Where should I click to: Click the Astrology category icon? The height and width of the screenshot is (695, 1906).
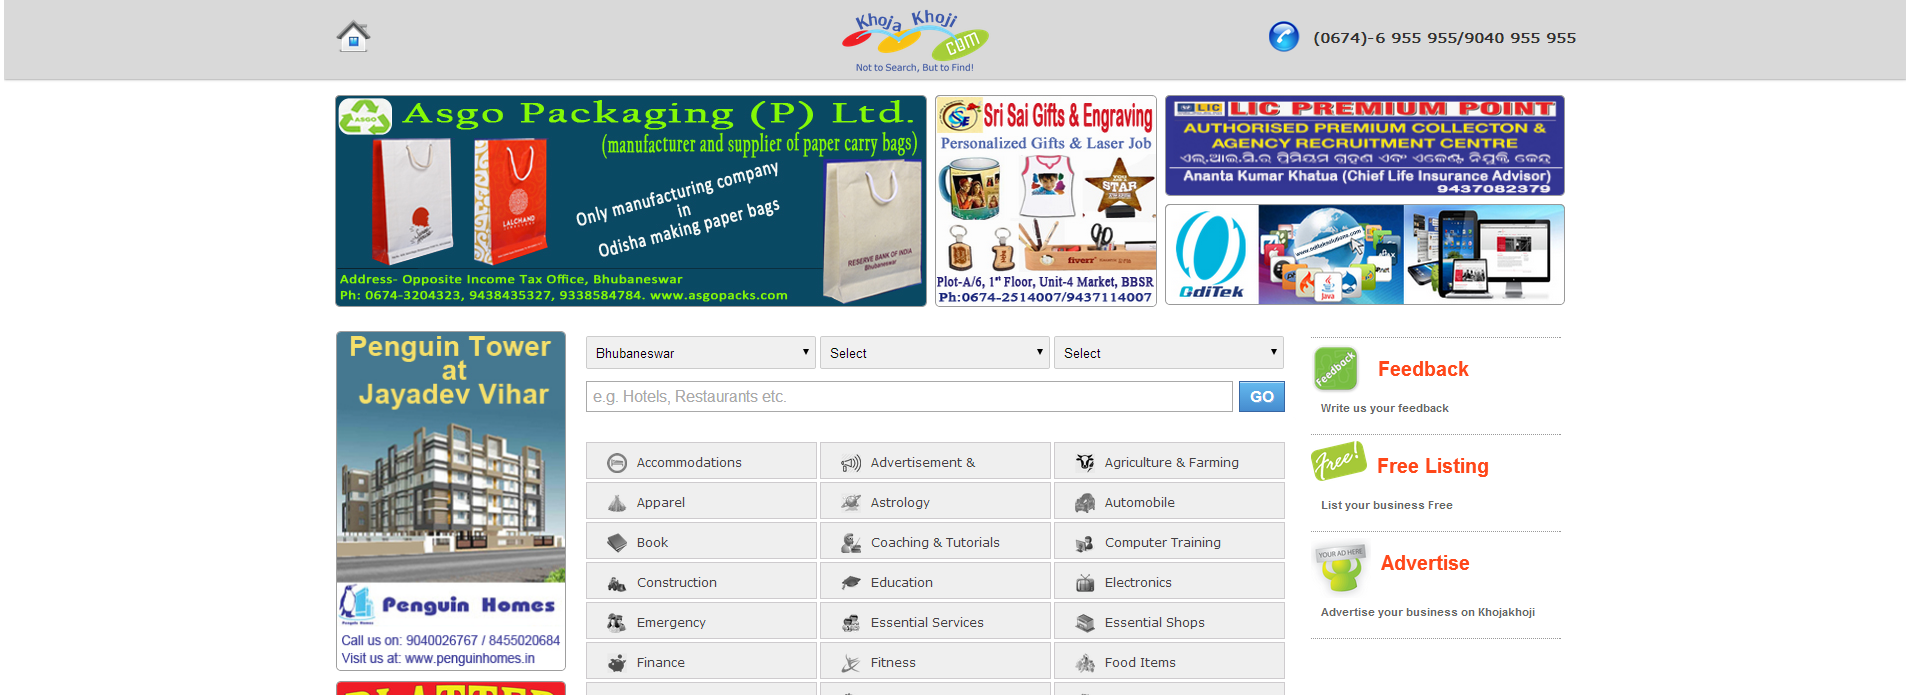(x=851, y=503)
